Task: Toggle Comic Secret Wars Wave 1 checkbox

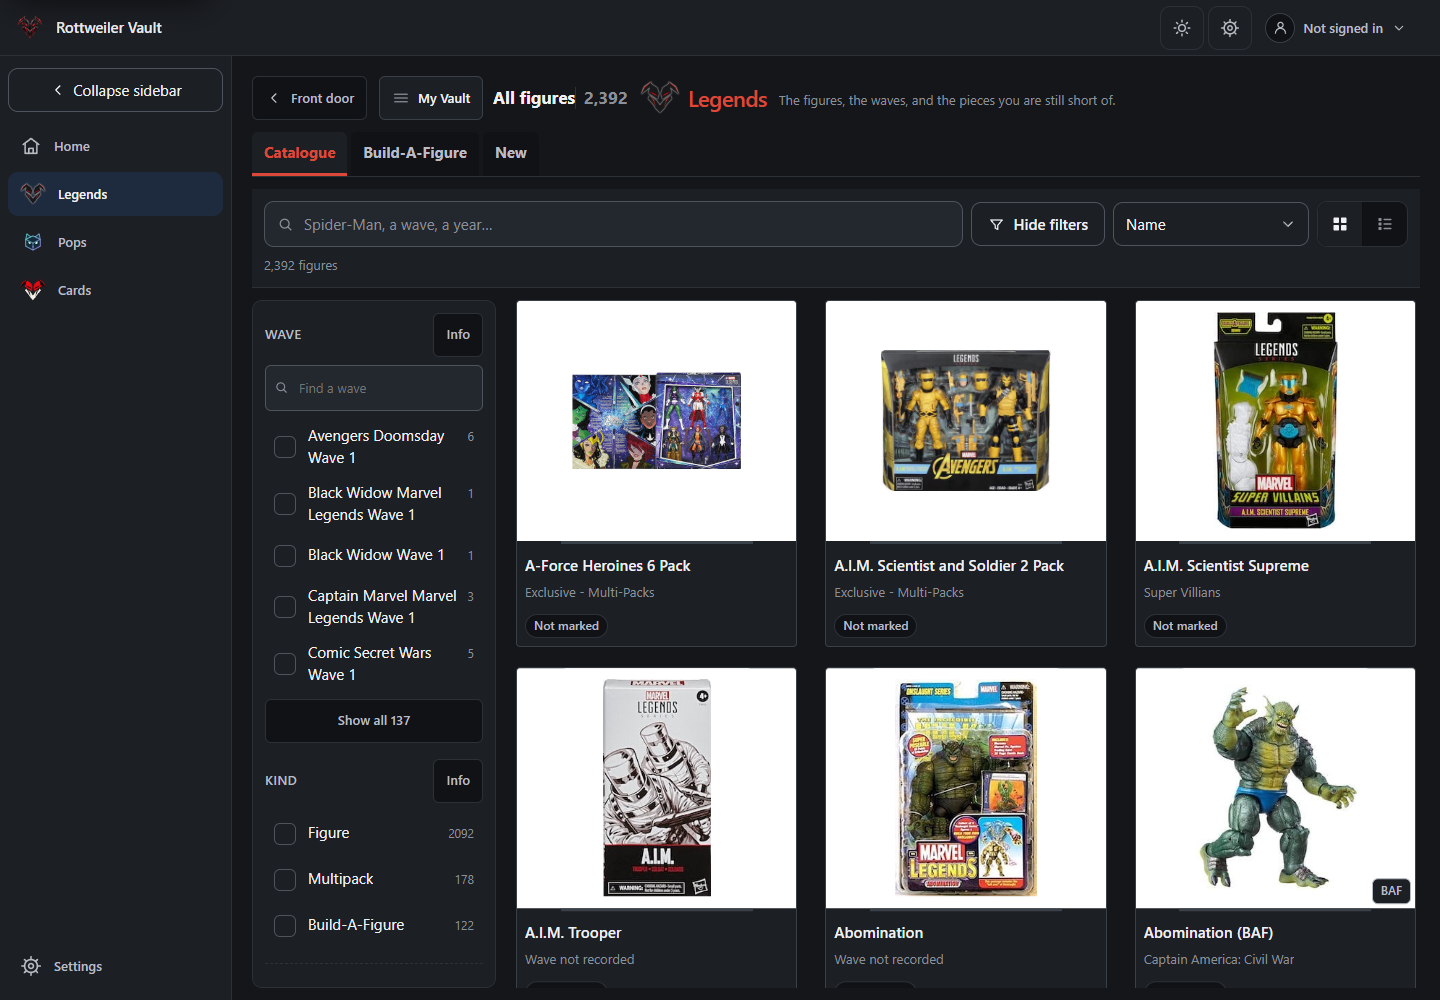Action: click(285, 664)
